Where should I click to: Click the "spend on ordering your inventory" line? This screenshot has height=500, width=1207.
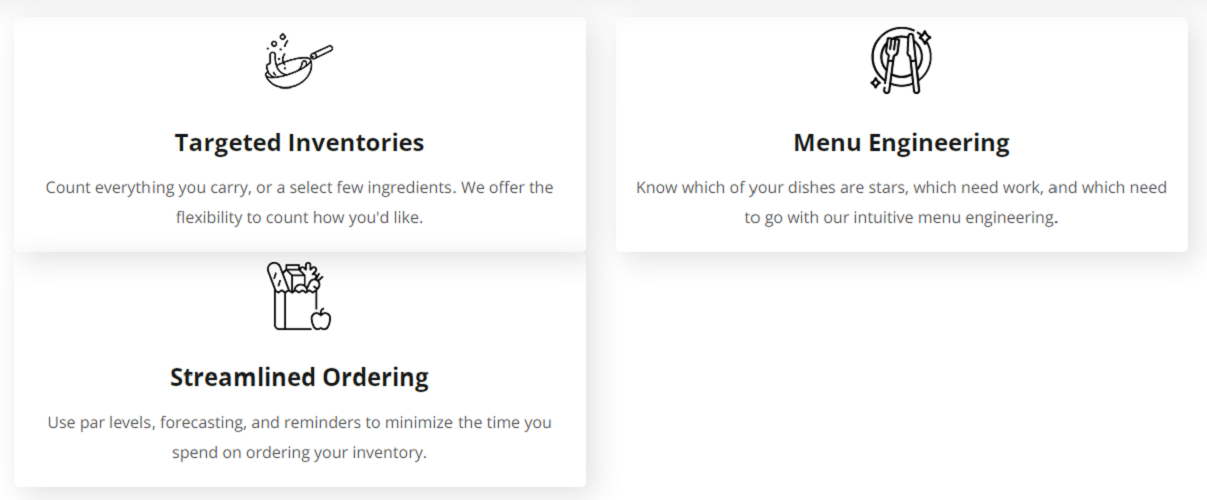pos(299,452)
